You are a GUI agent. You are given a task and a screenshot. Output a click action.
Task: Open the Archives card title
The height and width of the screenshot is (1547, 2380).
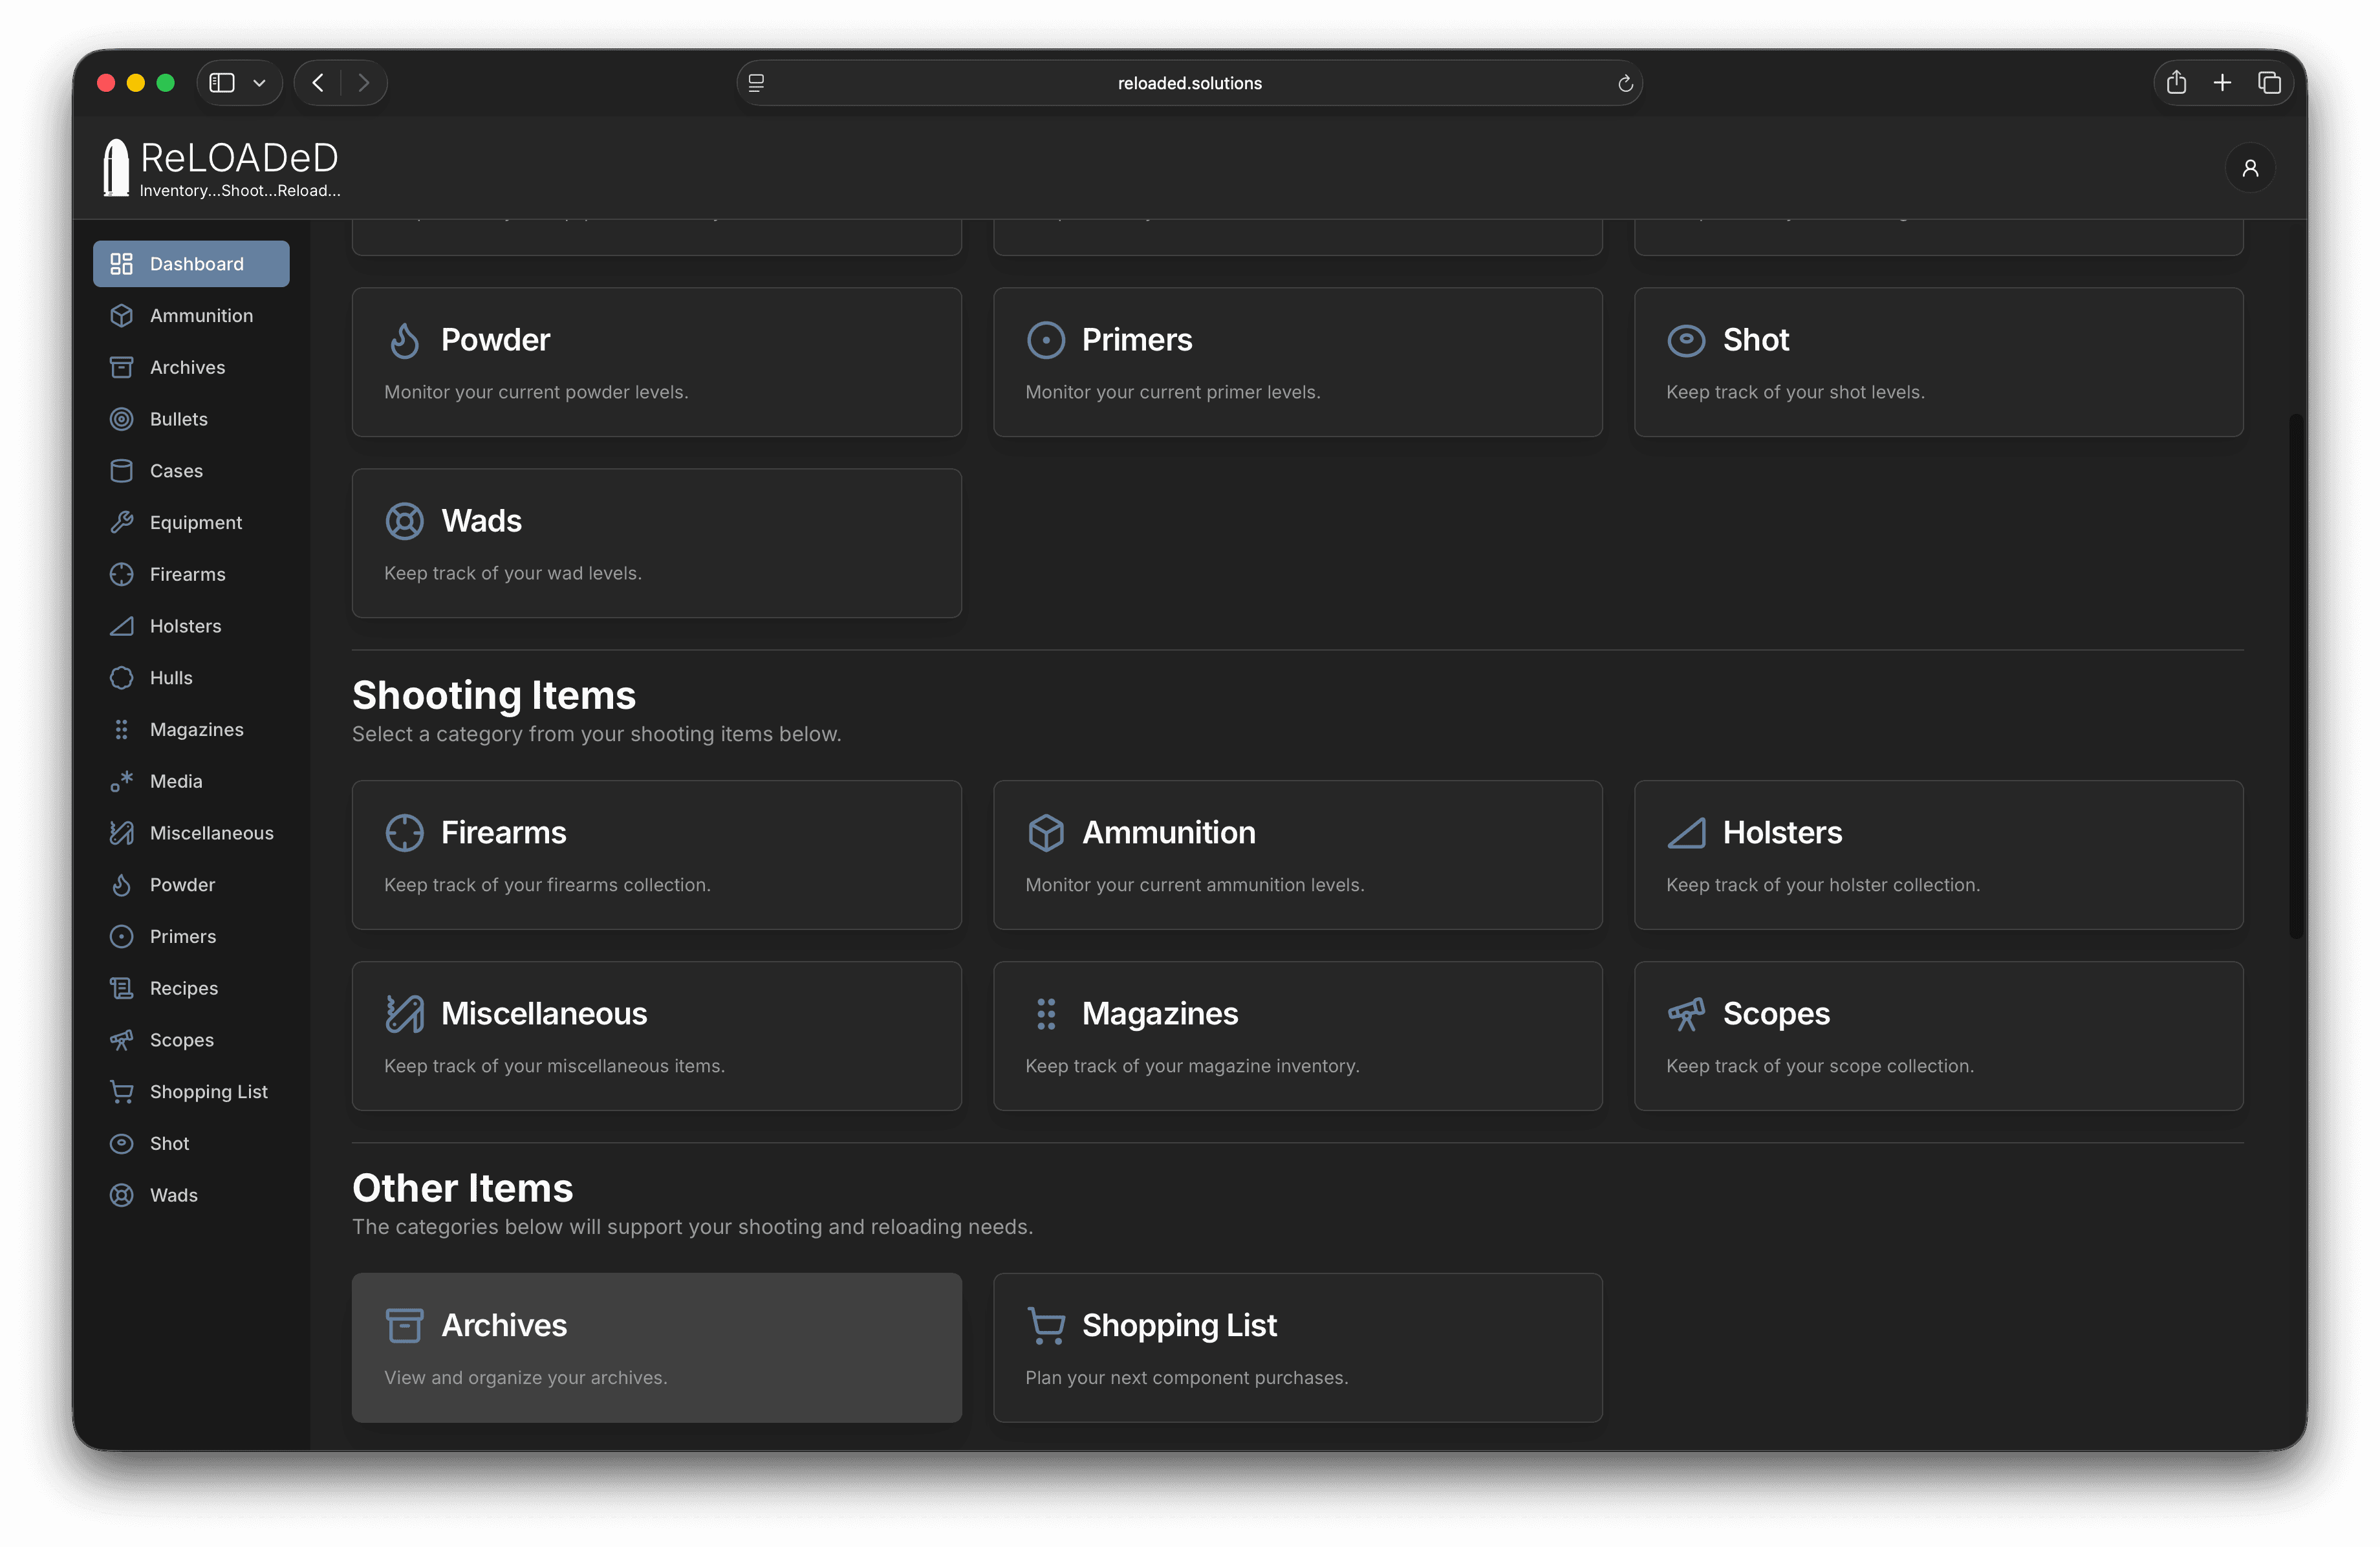click(x=504, y=1326)
